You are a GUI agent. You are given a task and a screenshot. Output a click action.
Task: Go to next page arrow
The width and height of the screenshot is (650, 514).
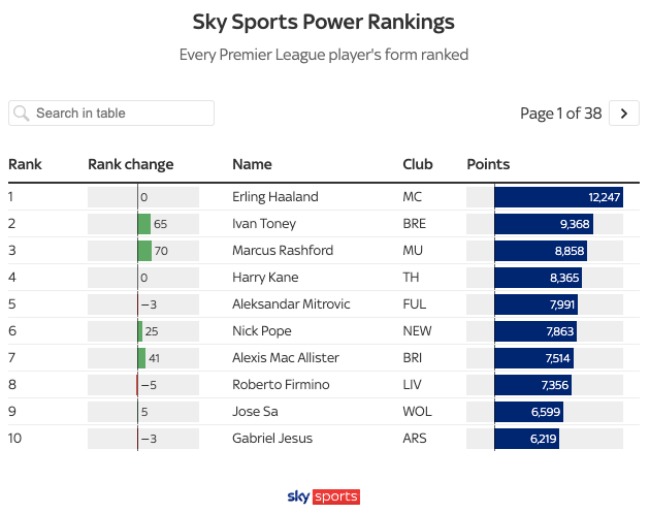click(624, 113)
